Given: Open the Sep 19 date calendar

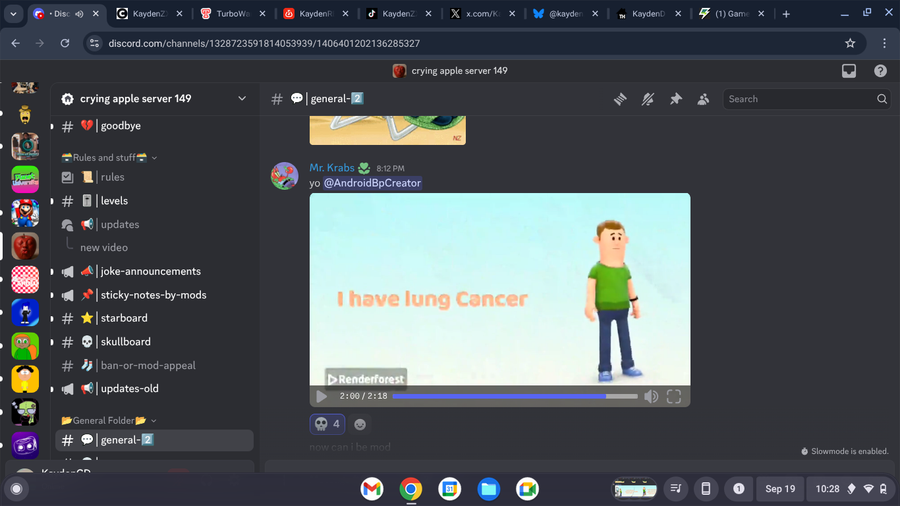Looking at the screenshot, I should (x=779, y=489).
